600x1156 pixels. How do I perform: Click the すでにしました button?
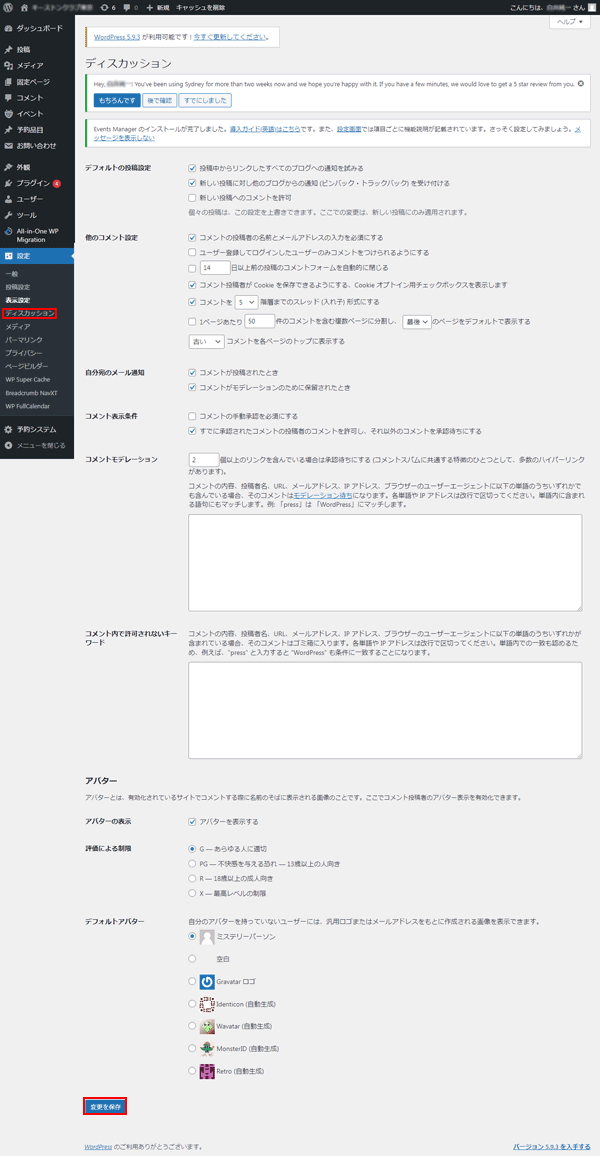tap(205, 100)
